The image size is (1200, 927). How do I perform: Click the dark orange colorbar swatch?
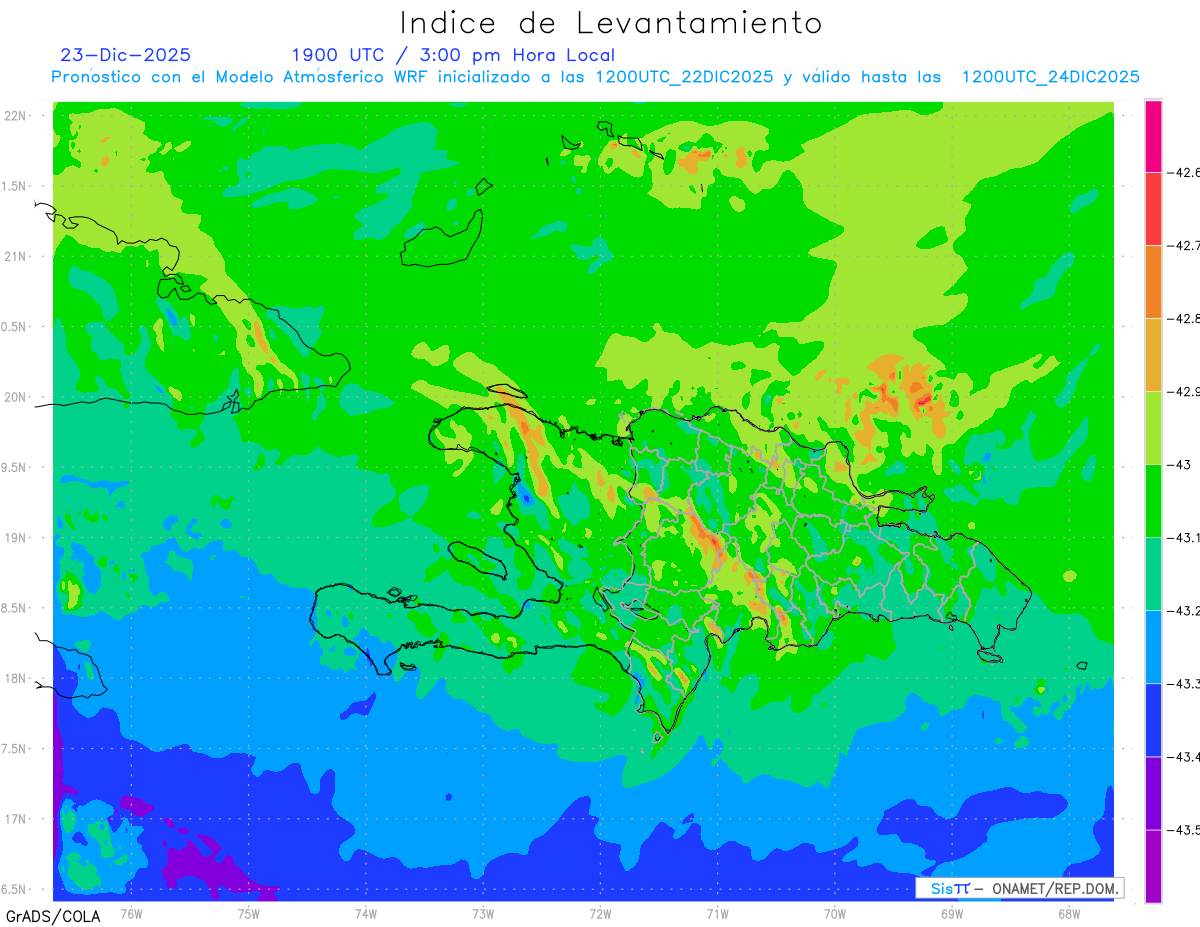(1153, 281)
